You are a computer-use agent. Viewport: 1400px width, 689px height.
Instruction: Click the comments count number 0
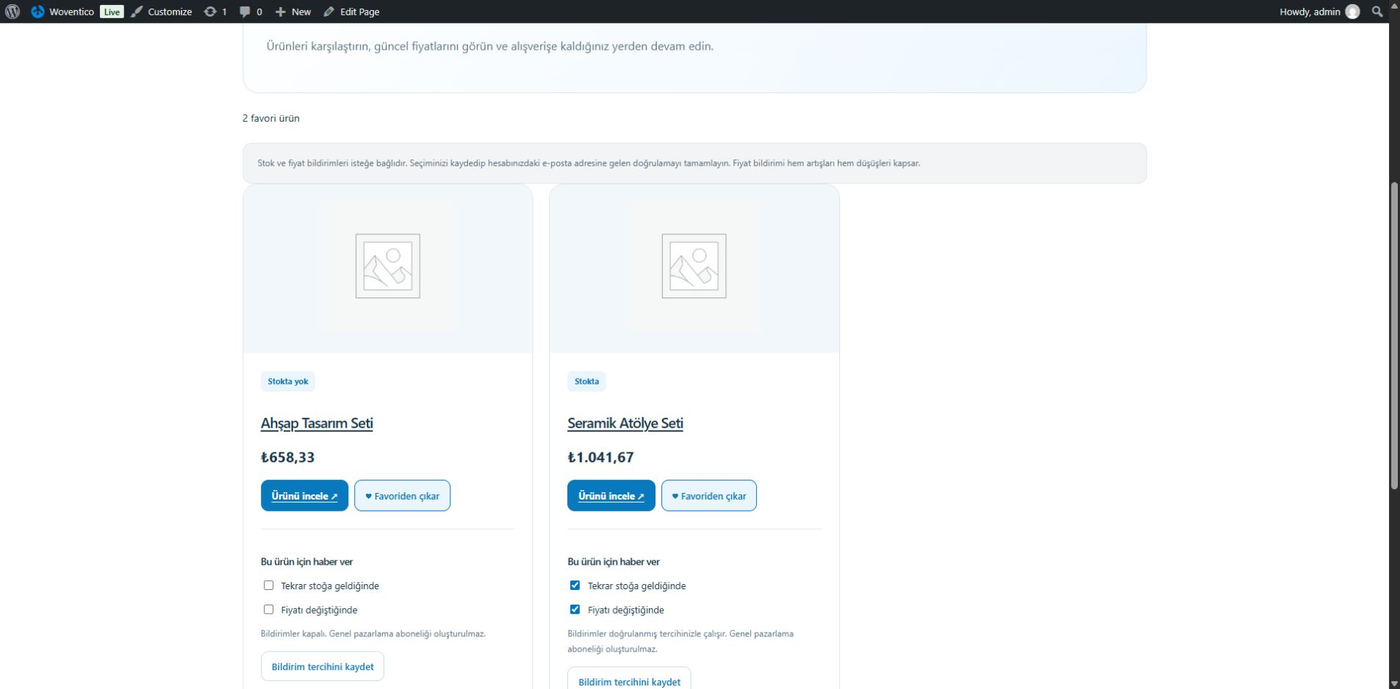point(259,12)
